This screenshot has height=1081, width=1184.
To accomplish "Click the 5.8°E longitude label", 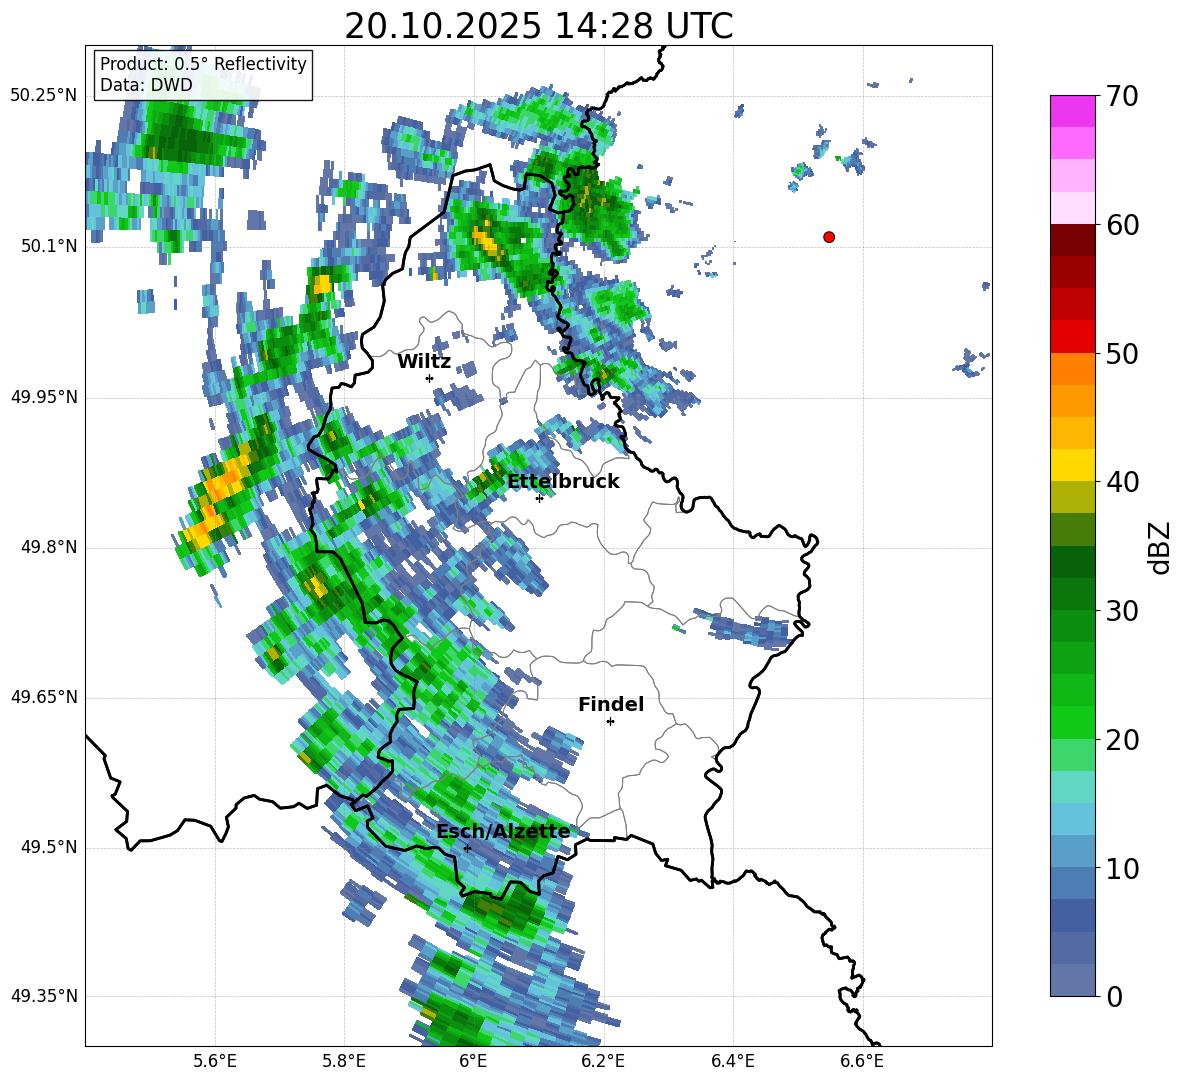I will pyautogui.click(x=344, y=1061).
